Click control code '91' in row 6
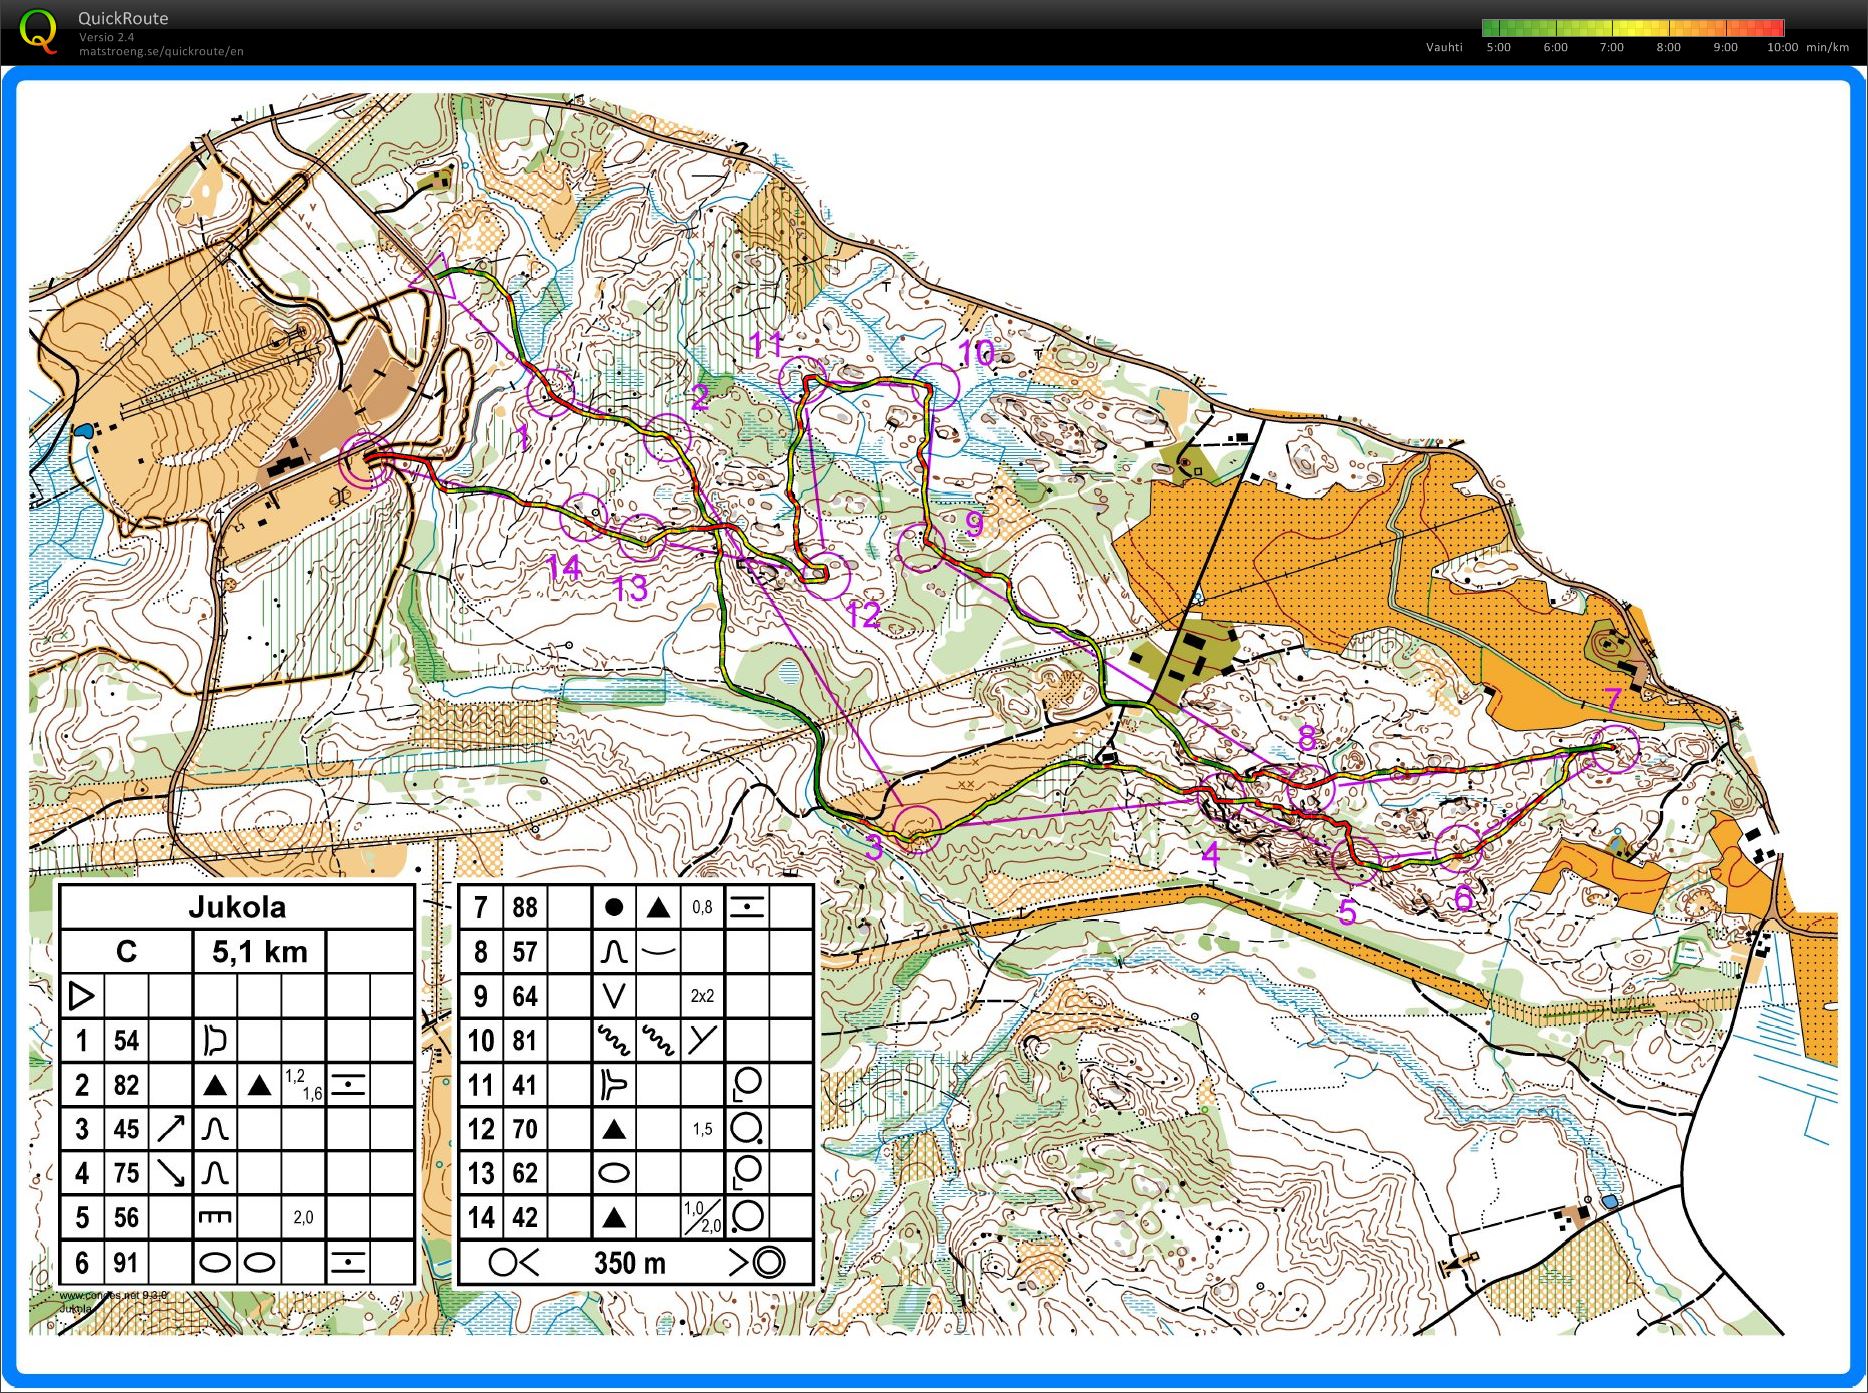This screenshot has width=1868, height=1393. click(x=126, y=1262)
